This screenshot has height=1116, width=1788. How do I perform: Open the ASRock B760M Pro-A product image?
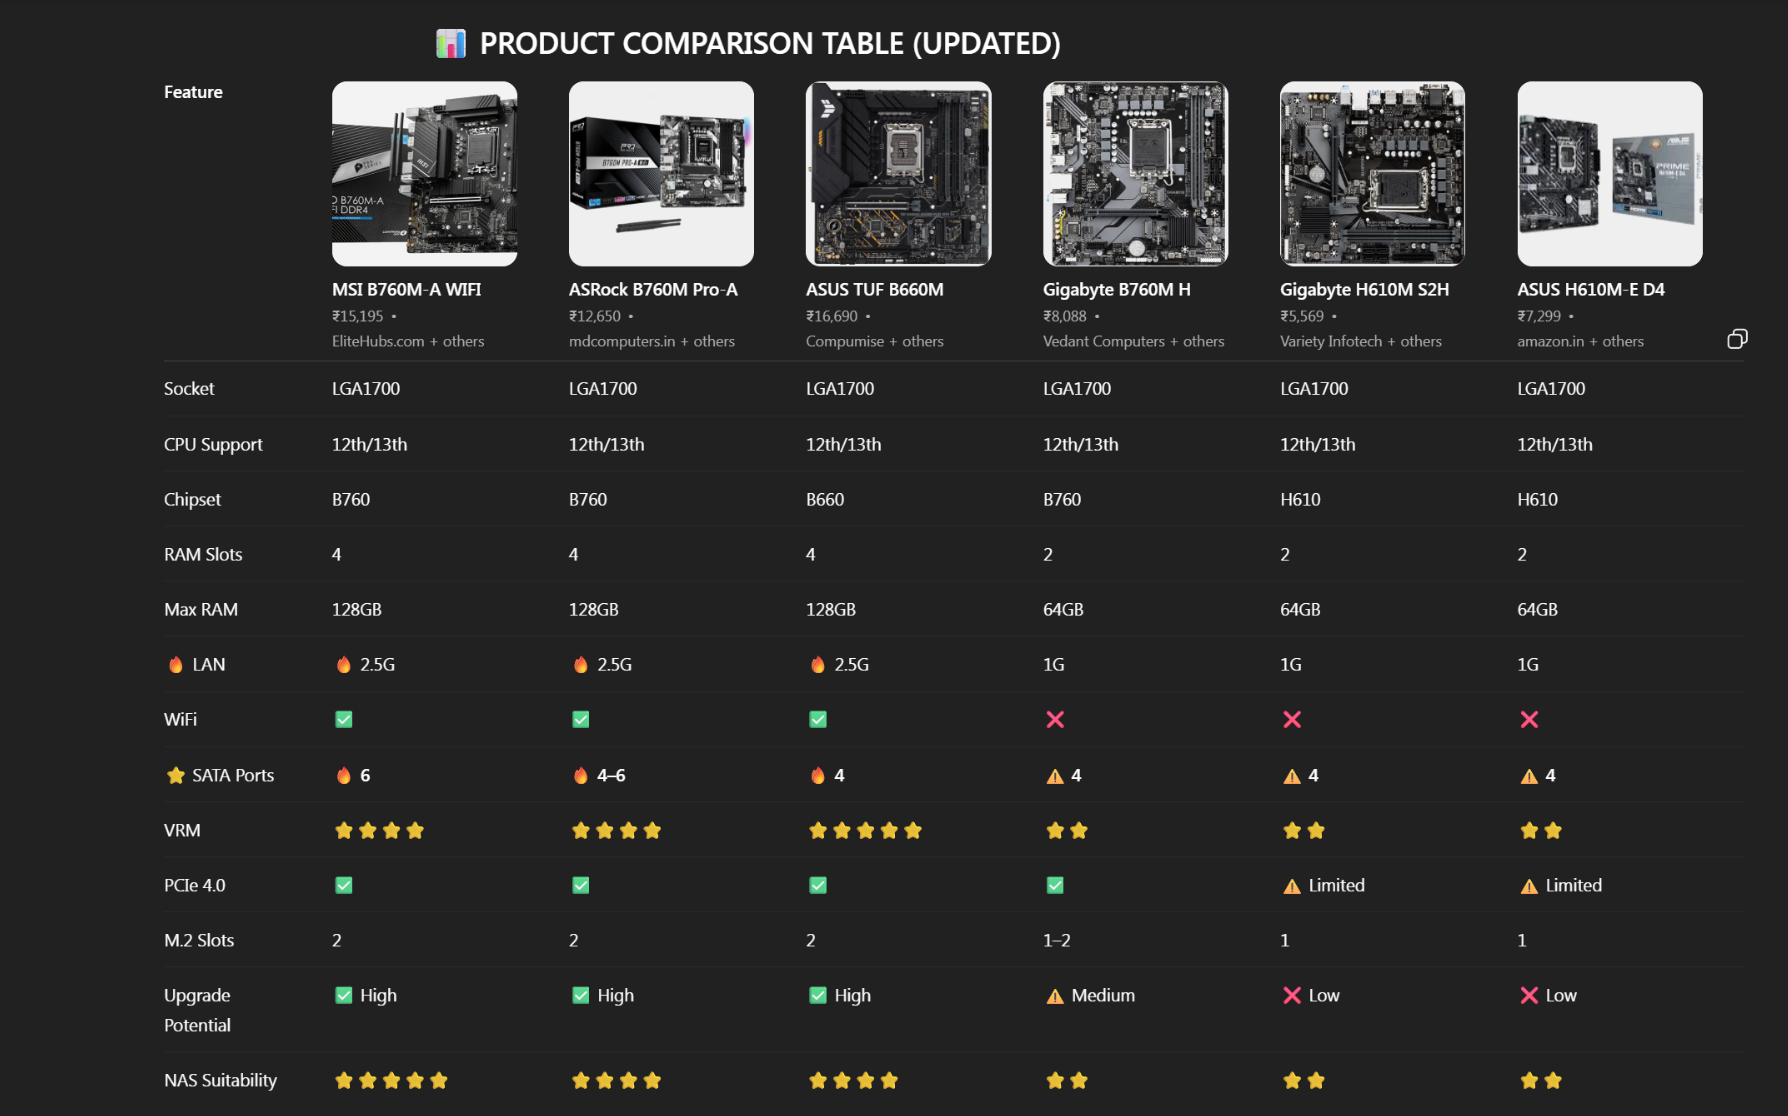pyautogui.click(x=662, y=174)
